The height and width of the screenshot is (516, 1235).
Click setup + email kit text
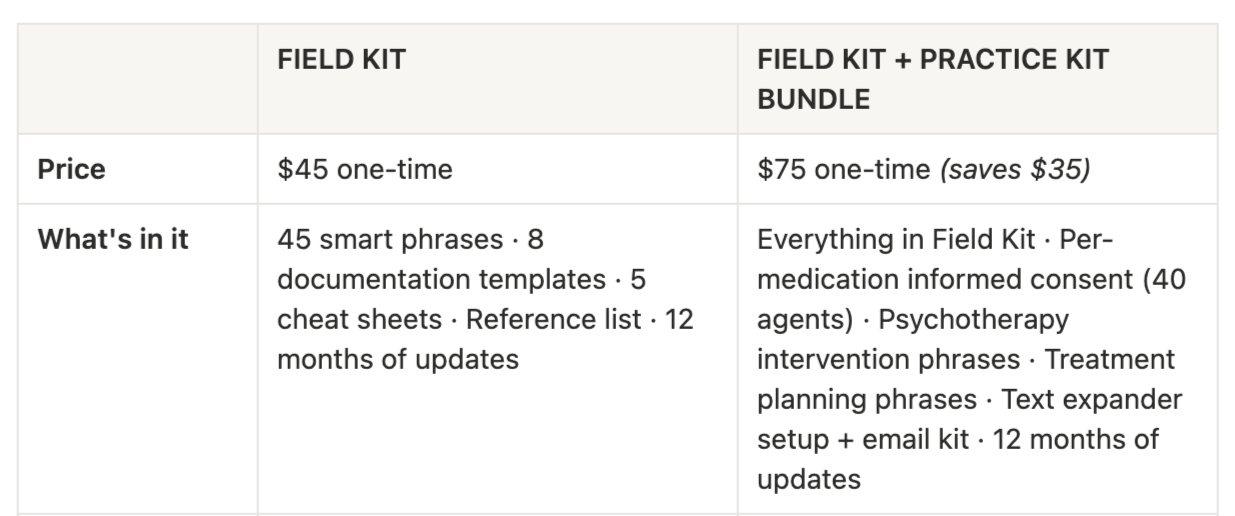pos(863,440)
